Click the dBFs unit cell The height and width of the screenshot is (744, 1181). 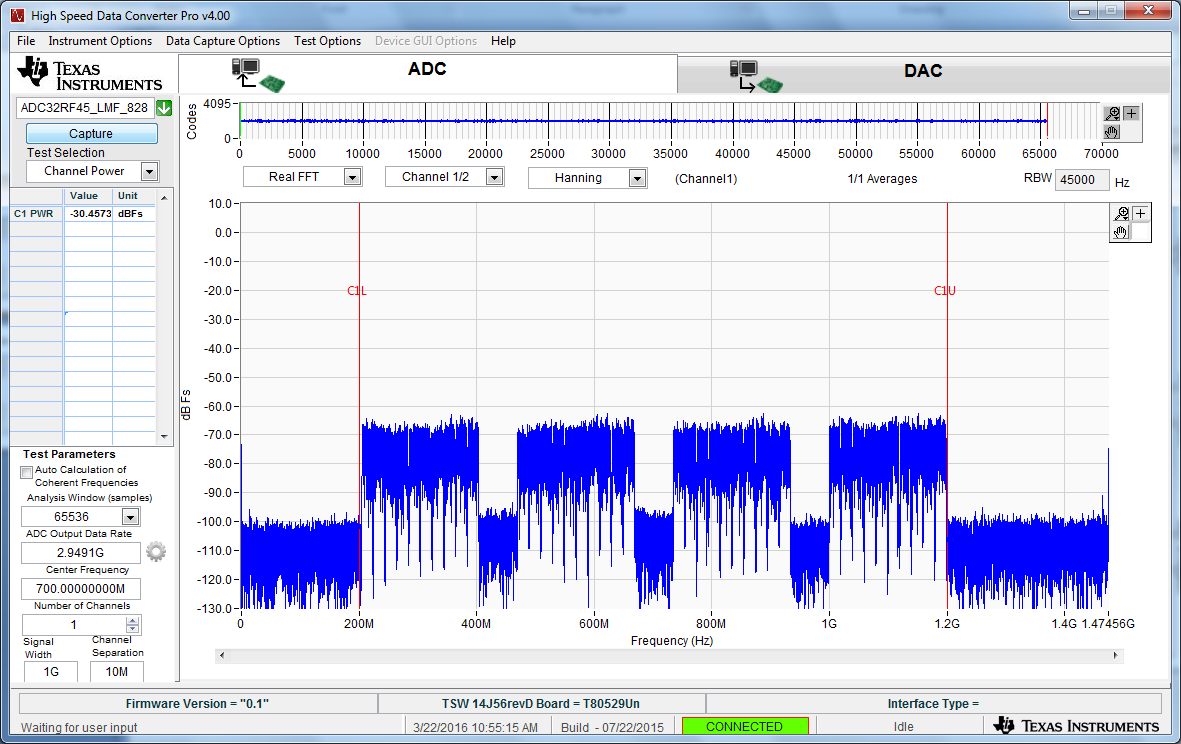[x=131, y=214]
